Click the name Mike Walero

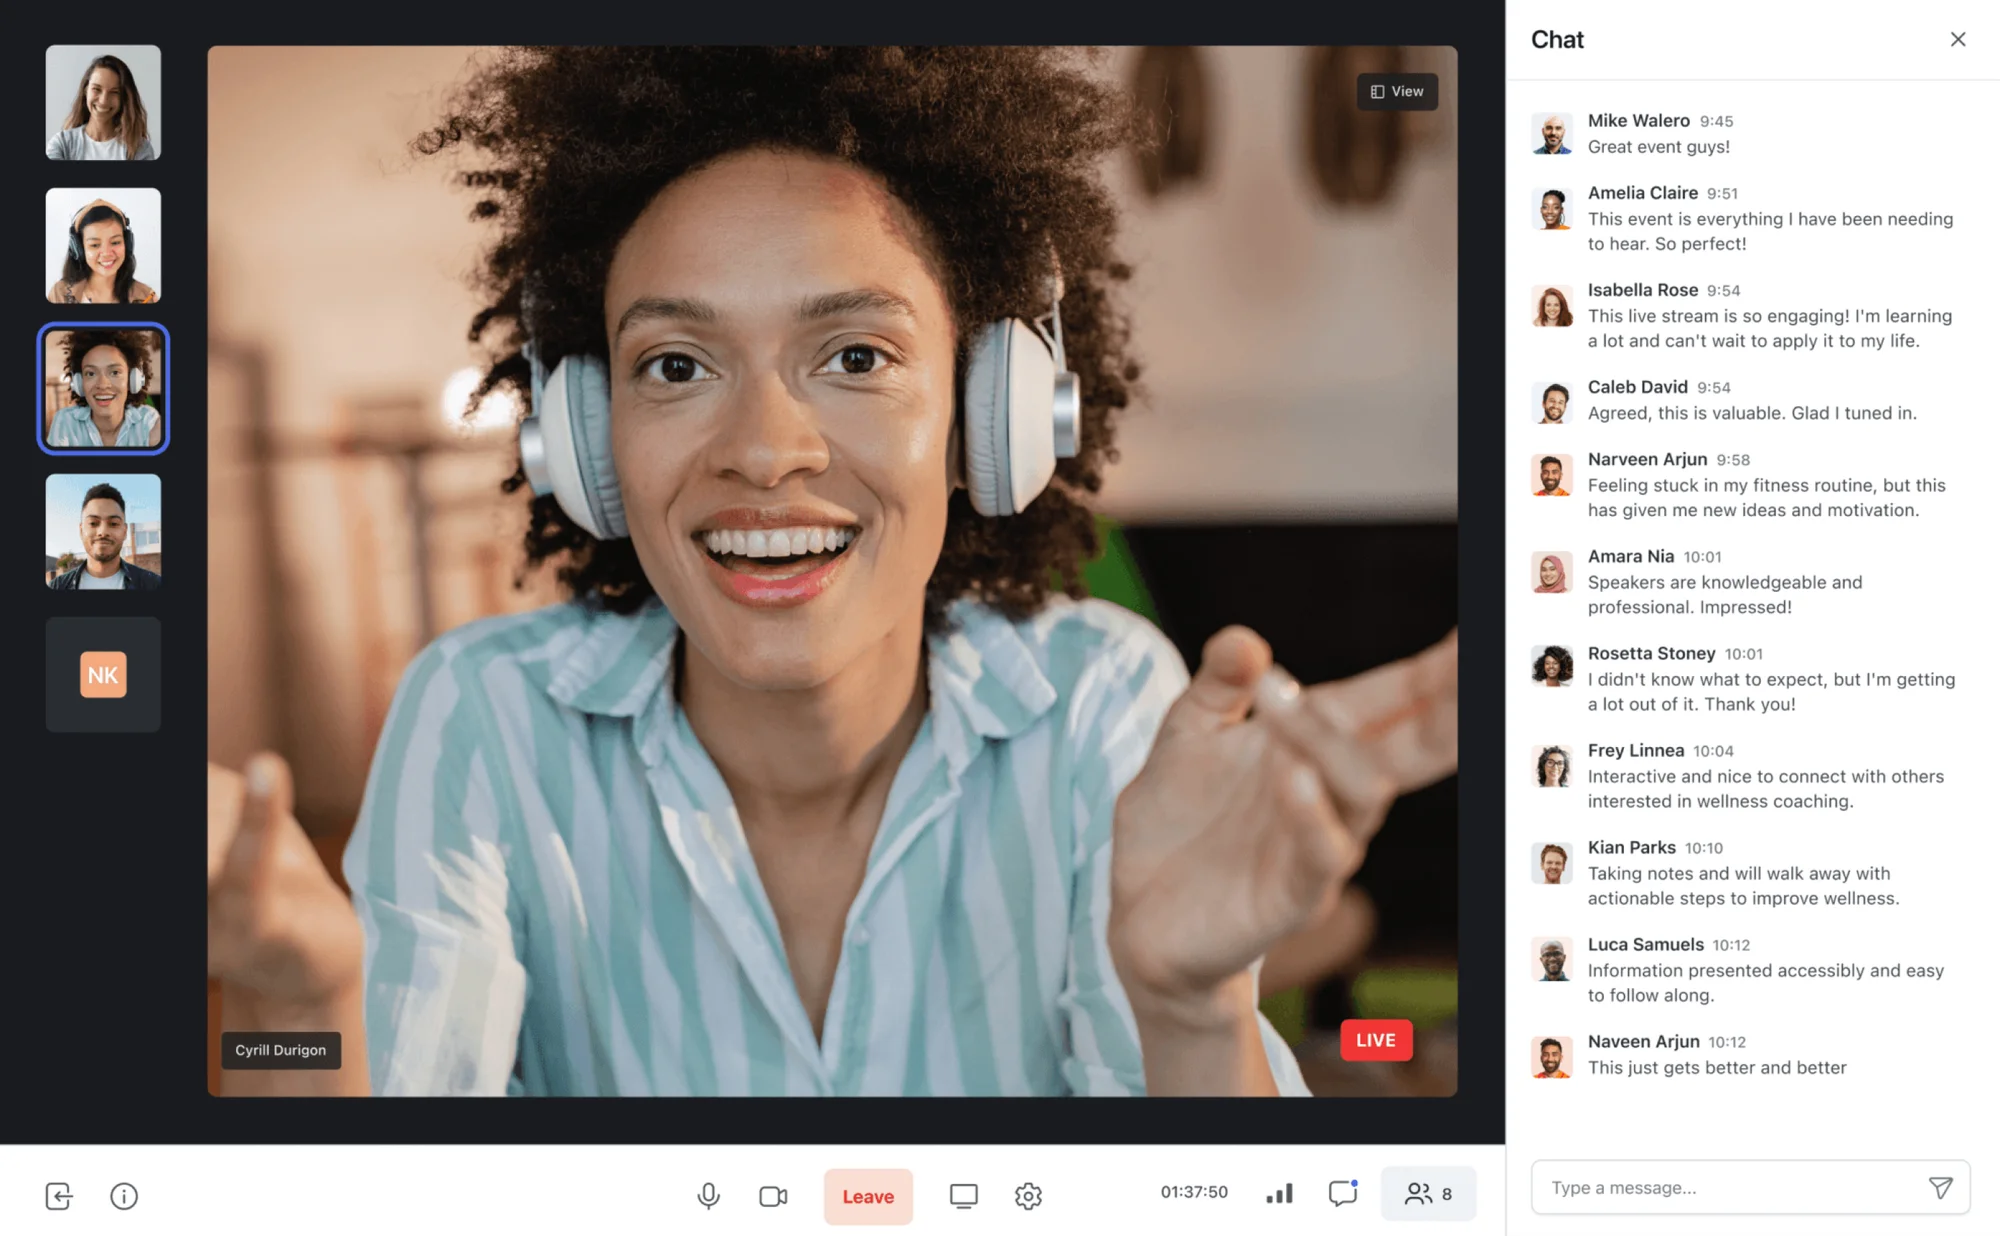pyautogui.click(x=1639, y=120)
